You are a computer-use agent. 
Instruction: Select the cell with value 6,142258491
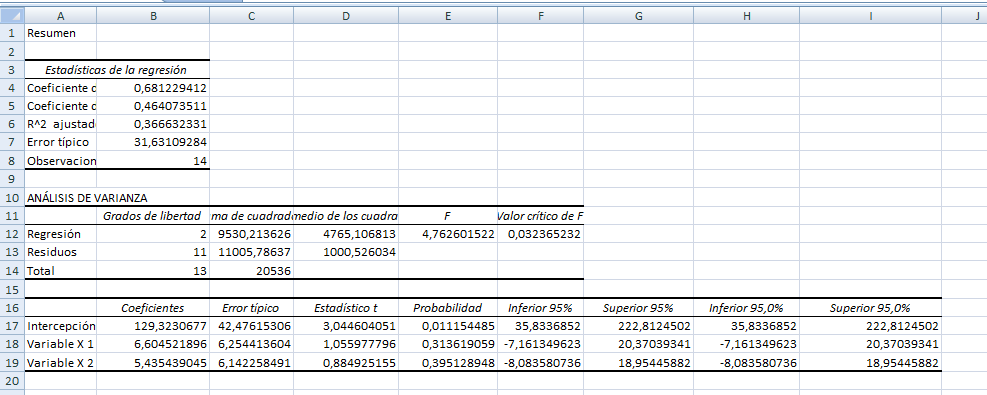point(251,362)
